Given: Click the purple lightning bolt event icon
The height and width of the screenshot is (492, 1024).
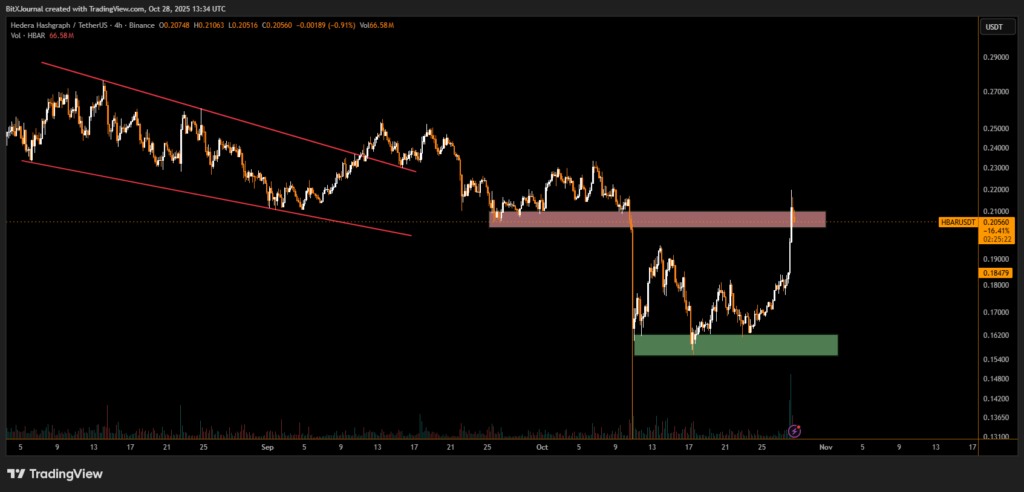Looking at the screenshot, I should (794, 431).
